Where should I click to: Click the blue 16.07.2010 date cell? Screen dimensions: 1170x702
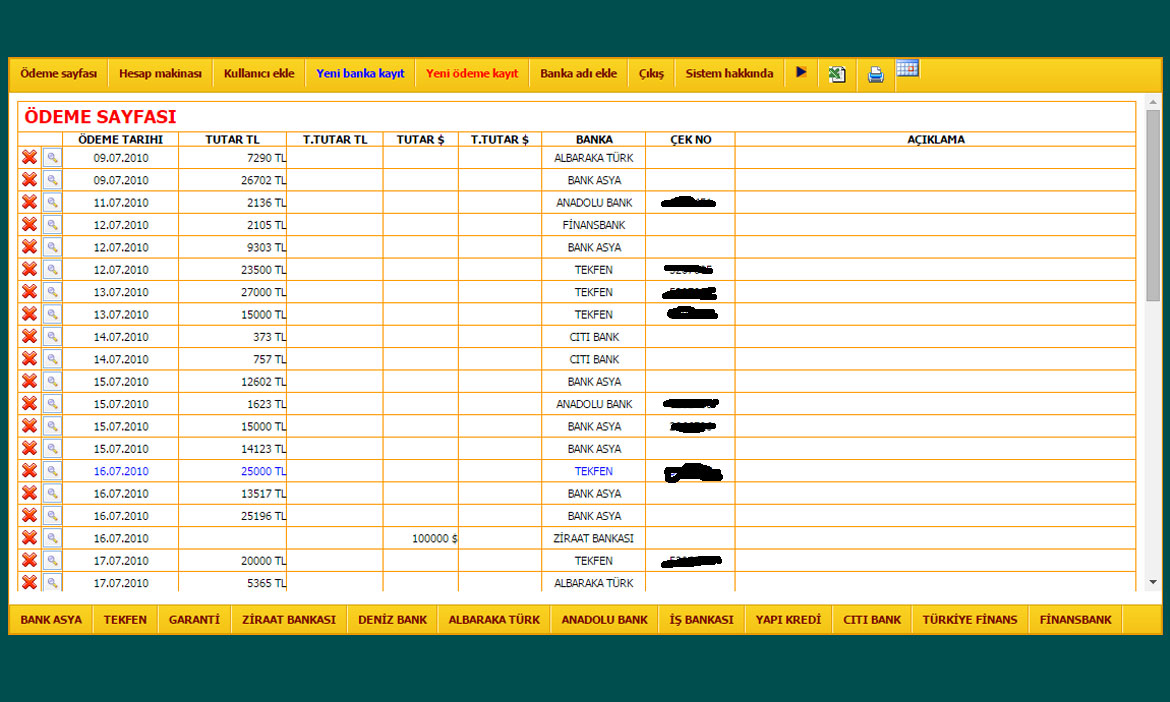[x=121, y=471]
